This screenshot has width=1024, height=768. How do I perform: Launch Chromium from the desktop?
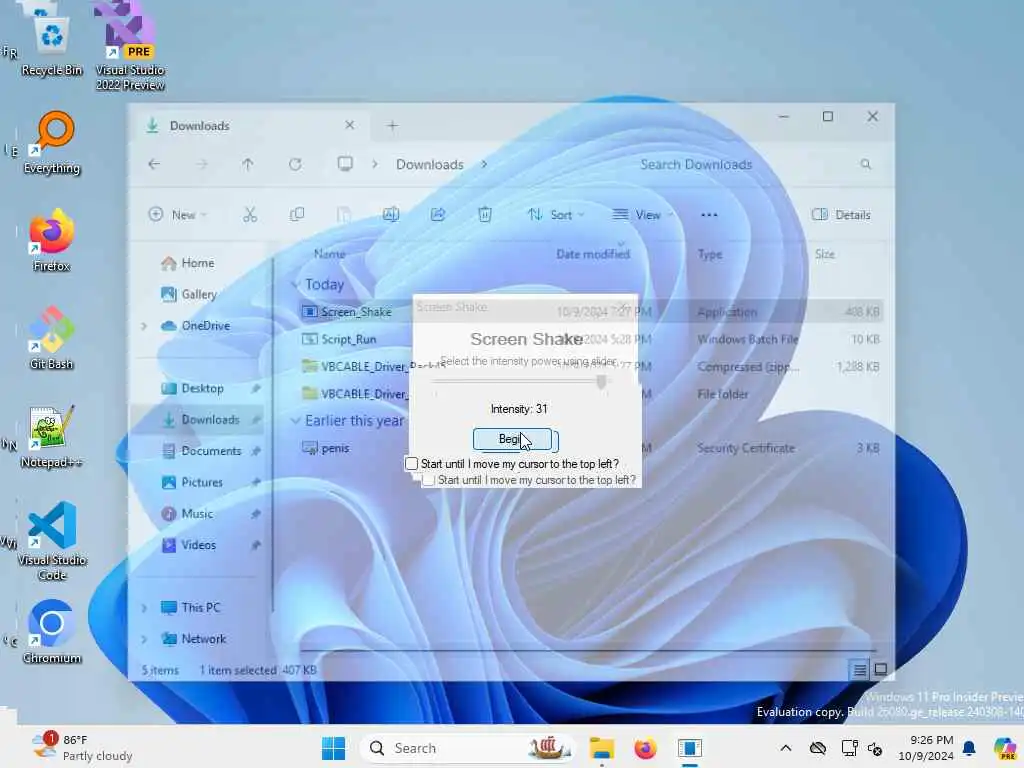[x=52, y=632]
